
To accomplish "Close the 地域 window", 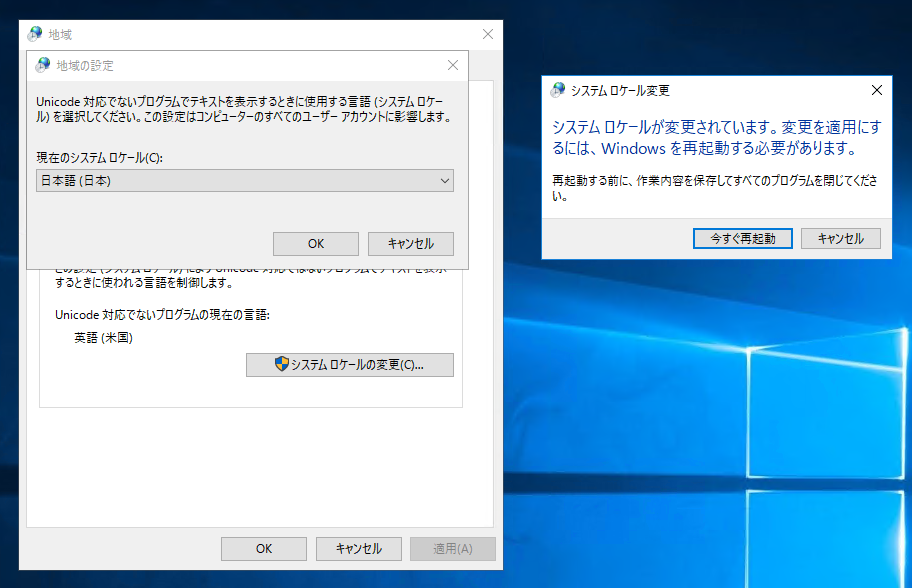I will click(x=488, y=34).
